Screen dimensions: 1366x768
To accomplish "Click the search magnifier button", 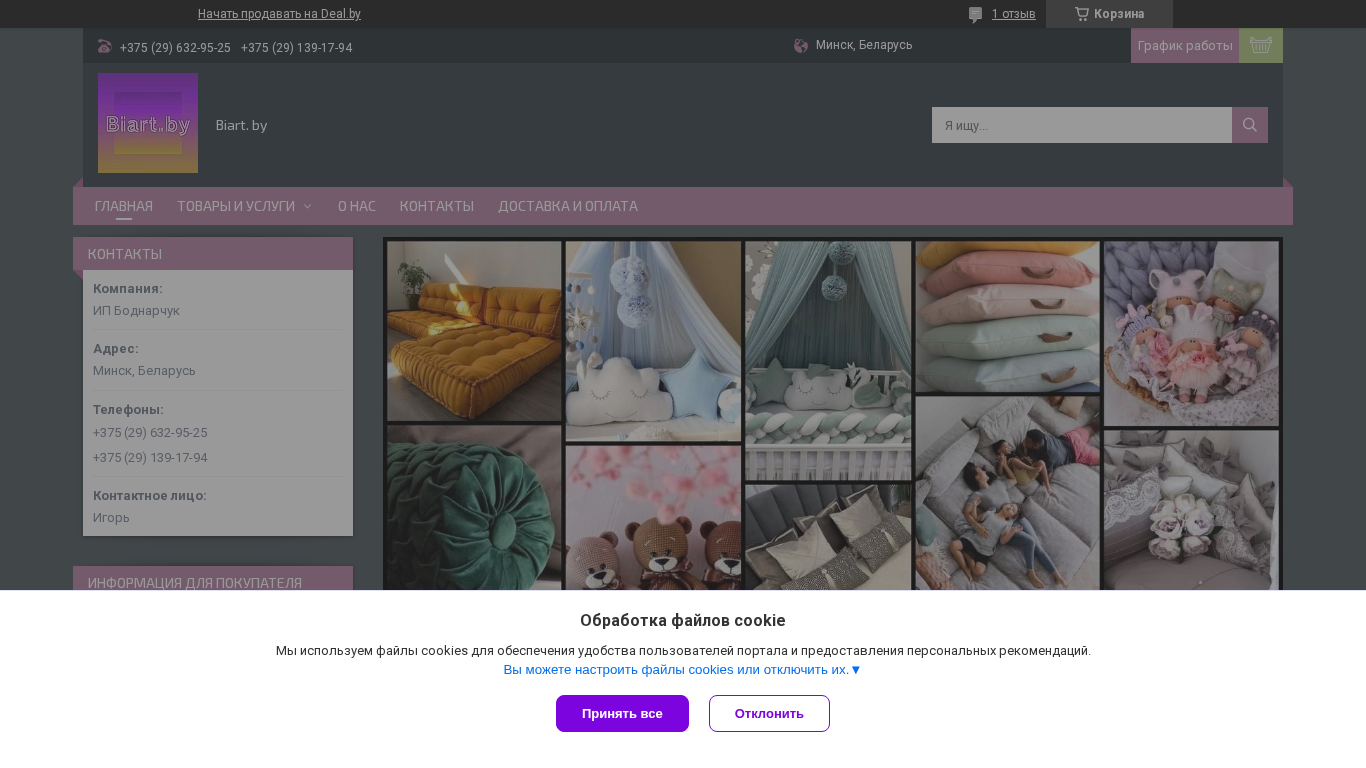I will [x=1250, y=125].
